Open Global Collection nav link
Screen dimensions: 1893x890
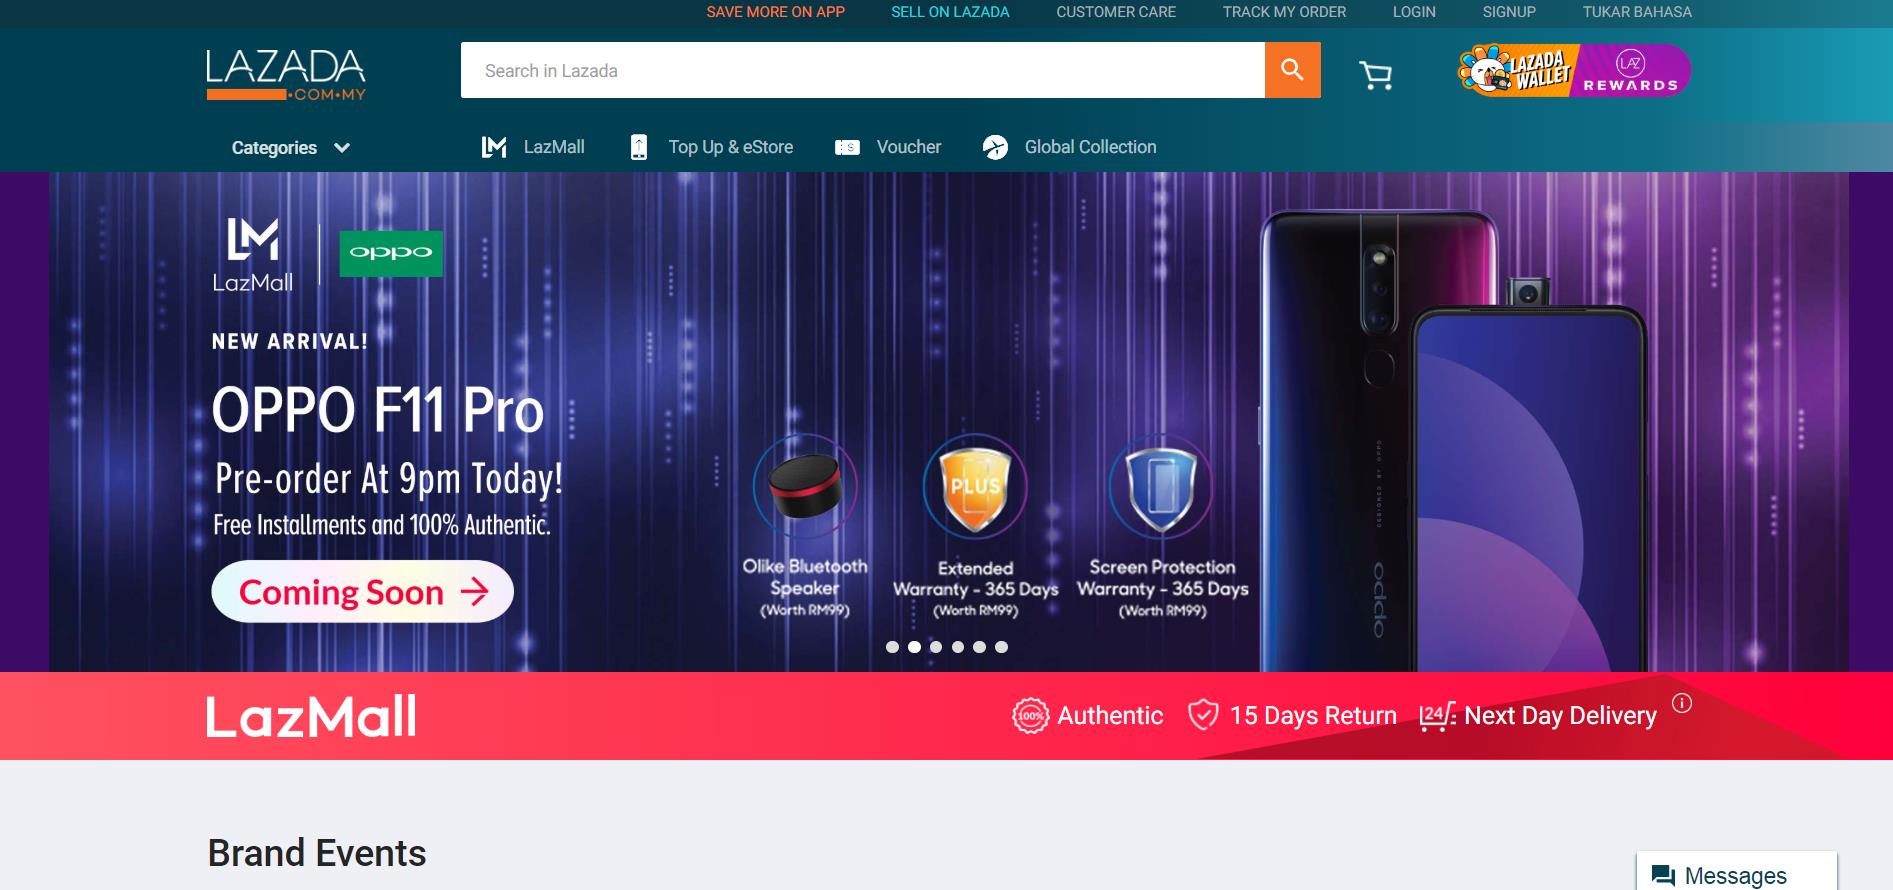click(1090, 147)
